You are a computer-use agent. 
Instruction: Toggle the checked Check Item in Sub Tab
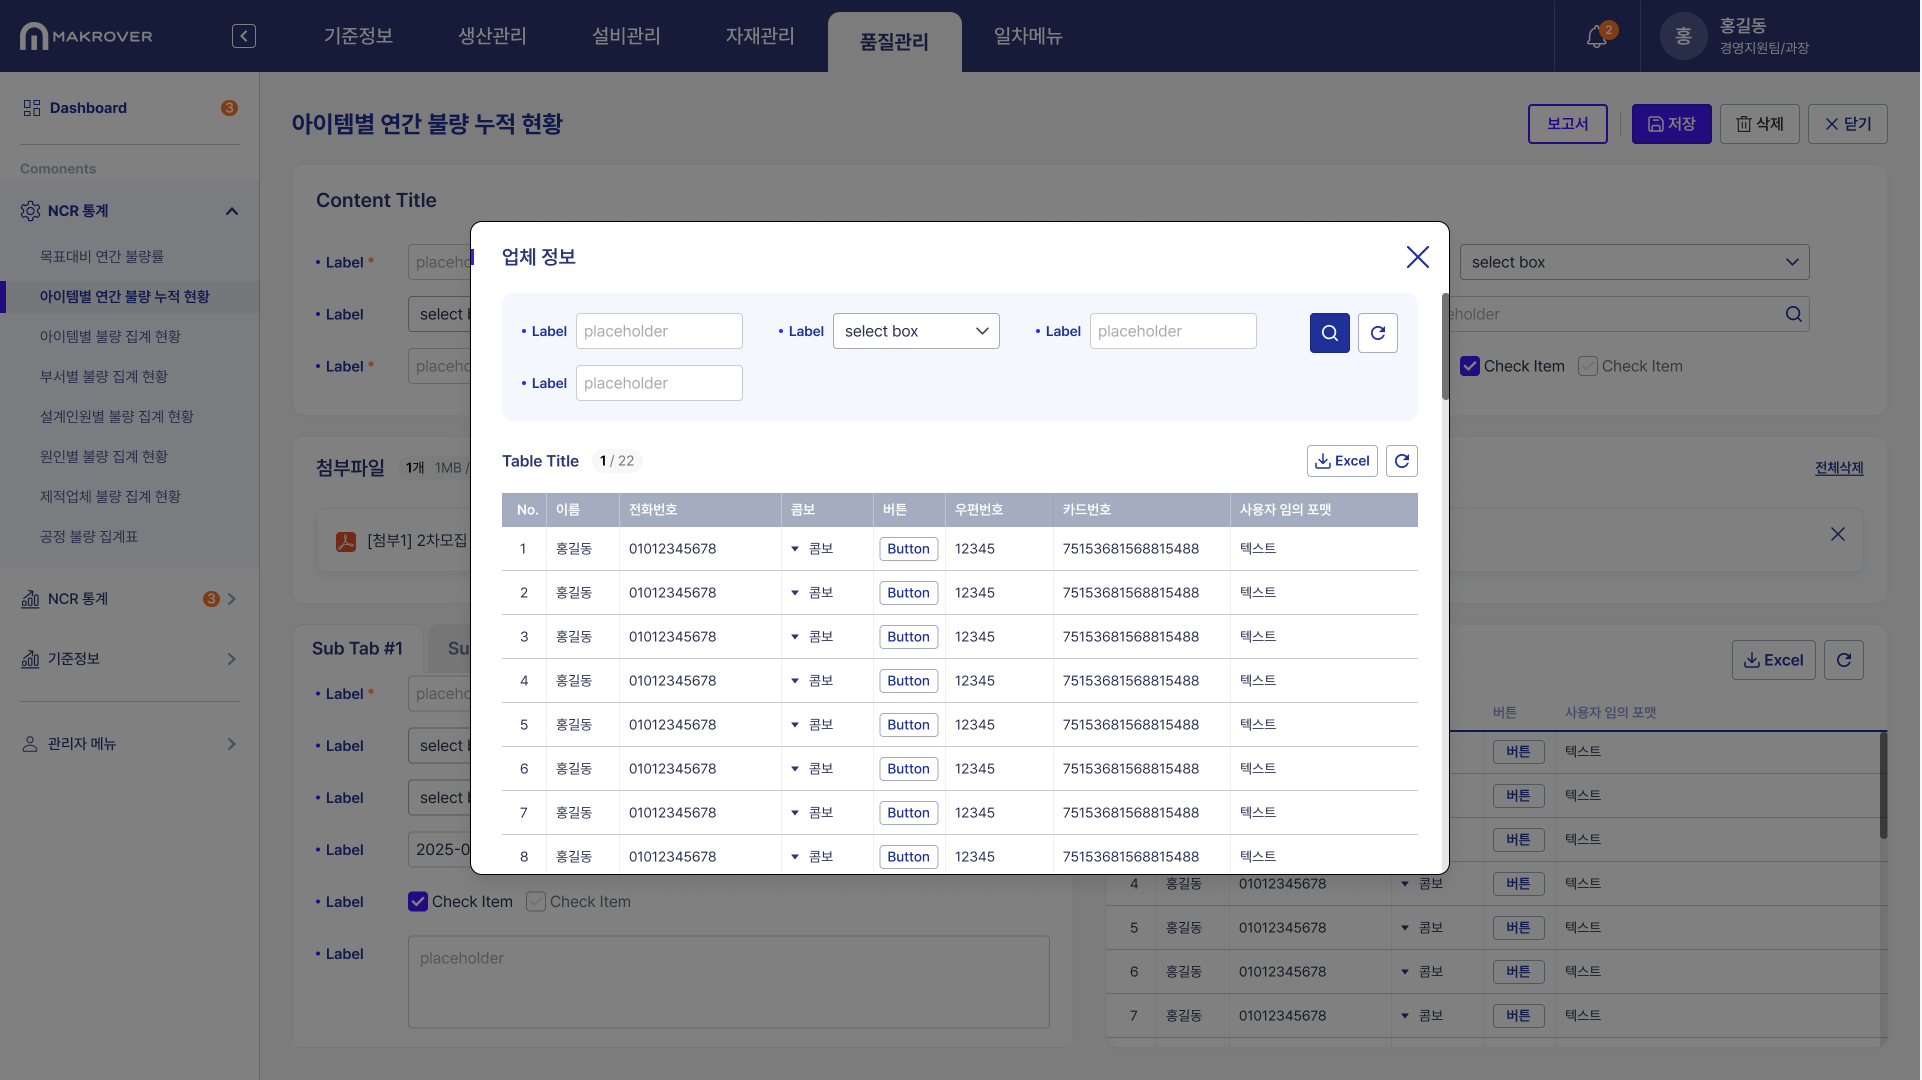click(418, 901)
